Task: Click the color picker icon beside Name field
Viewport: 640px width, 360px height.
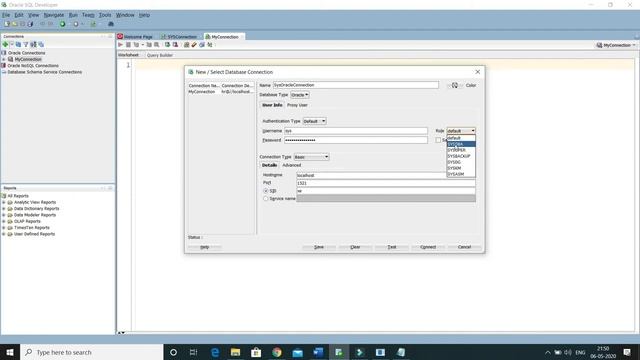Action: point(455,85)
